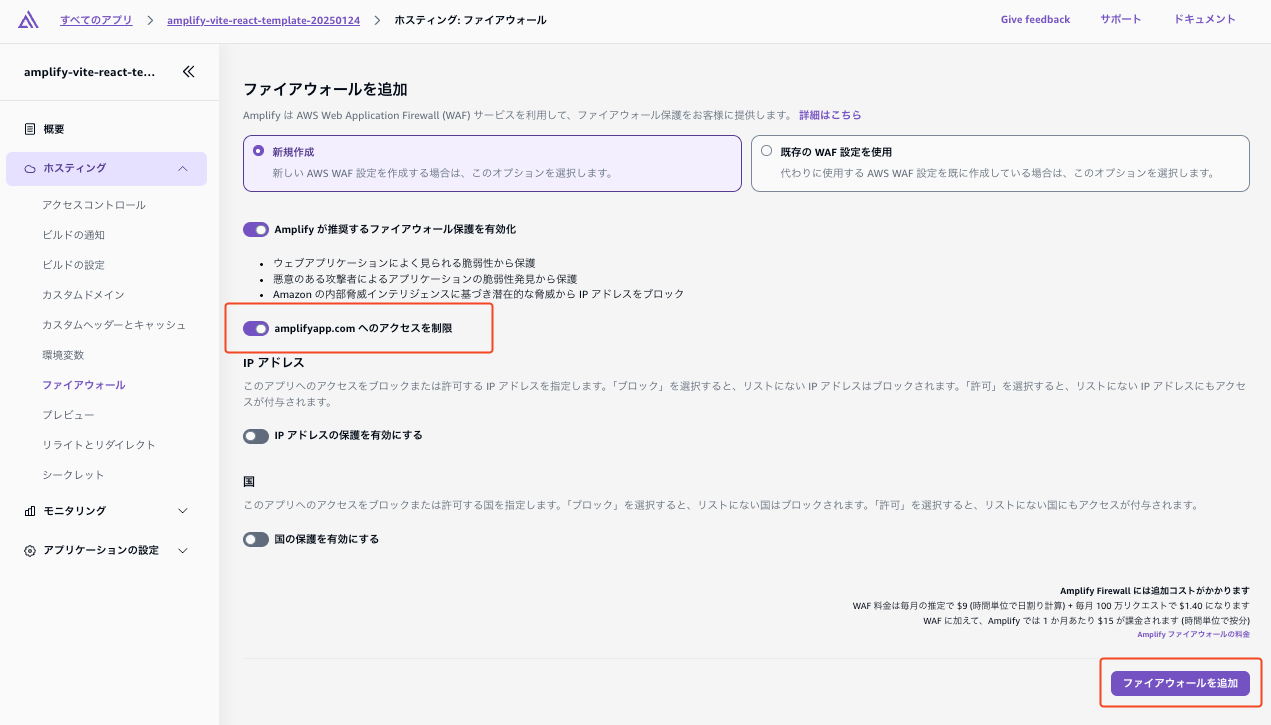Image resolution: width=1271 pixels, height=725 pixels.
Task: Go to カスタムドメイン page
Action: (83, 295)
